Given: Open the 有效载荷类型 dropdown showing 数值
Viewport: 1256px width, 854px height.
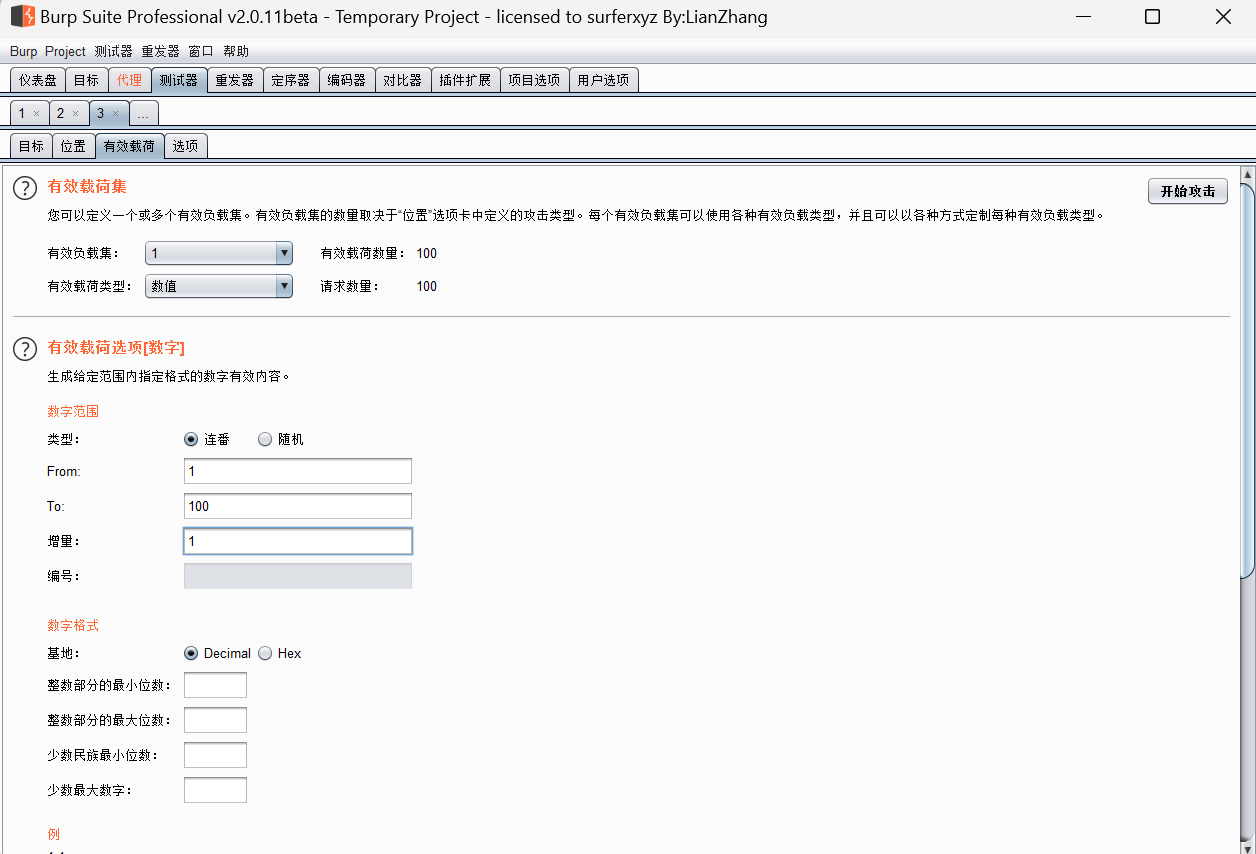Looking at the screenshot, I should (x=219, y=286).
